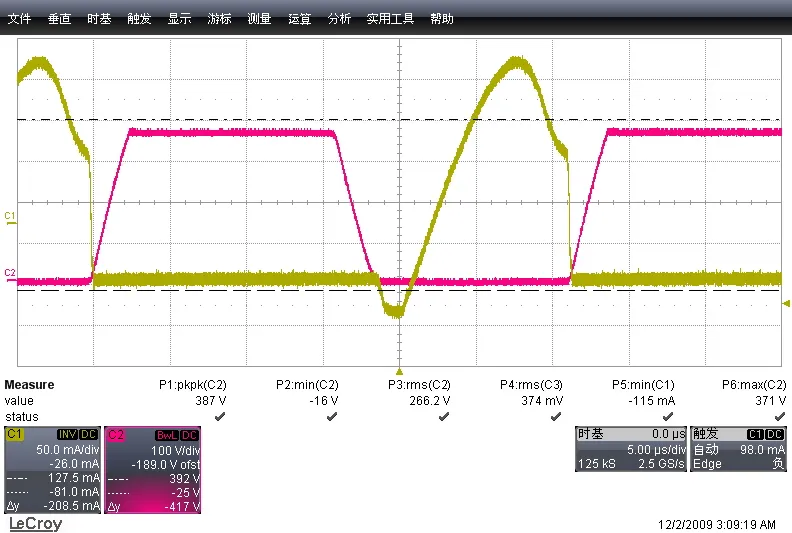792x533 pixels.
Task: Open the 时基 timebase descriptor box
Action: [631, 449]
